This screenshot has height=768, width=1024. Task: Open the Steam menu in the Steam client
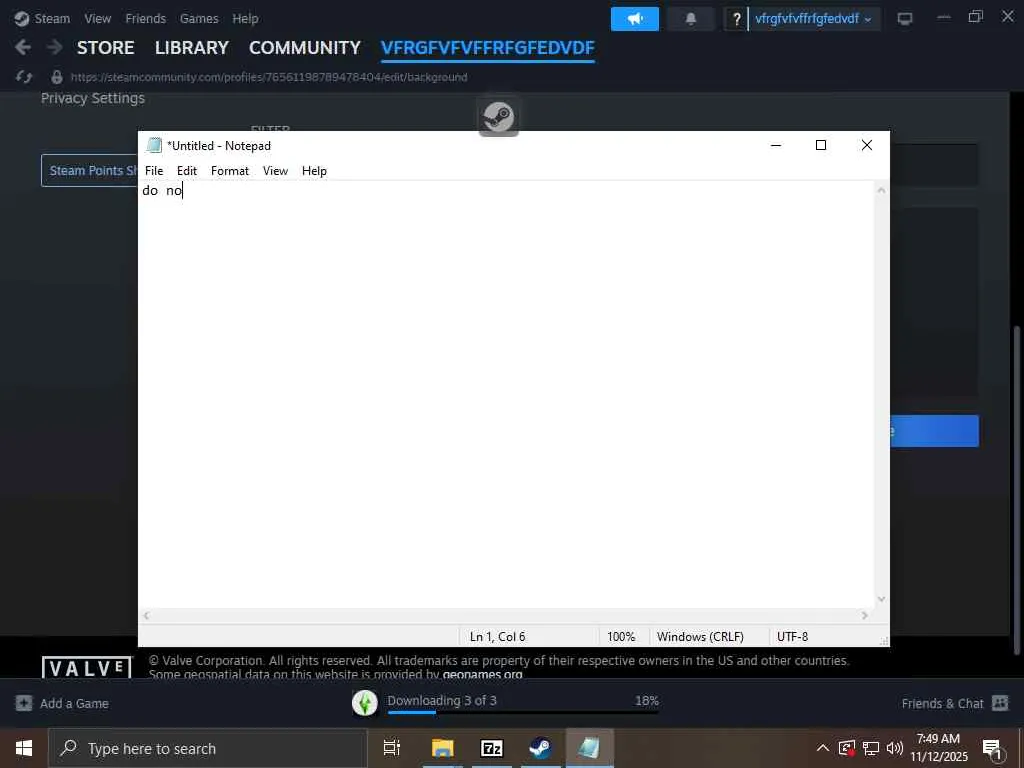pyautogui.click(x=52, y=18)
